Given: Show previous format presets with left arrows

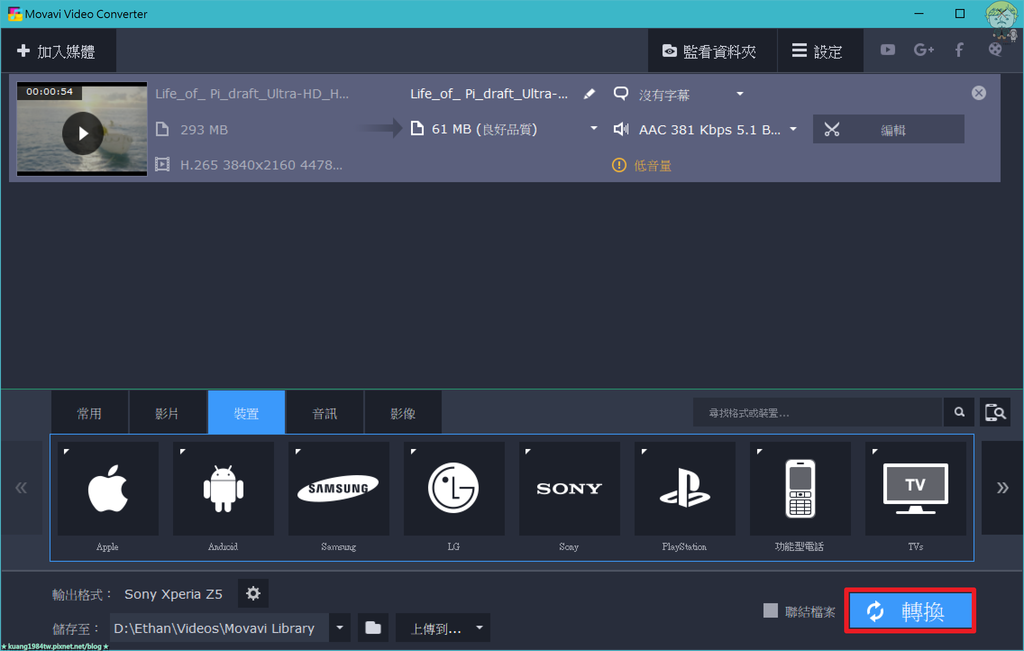Looking at the screenshot, I should tap(22, 488).
